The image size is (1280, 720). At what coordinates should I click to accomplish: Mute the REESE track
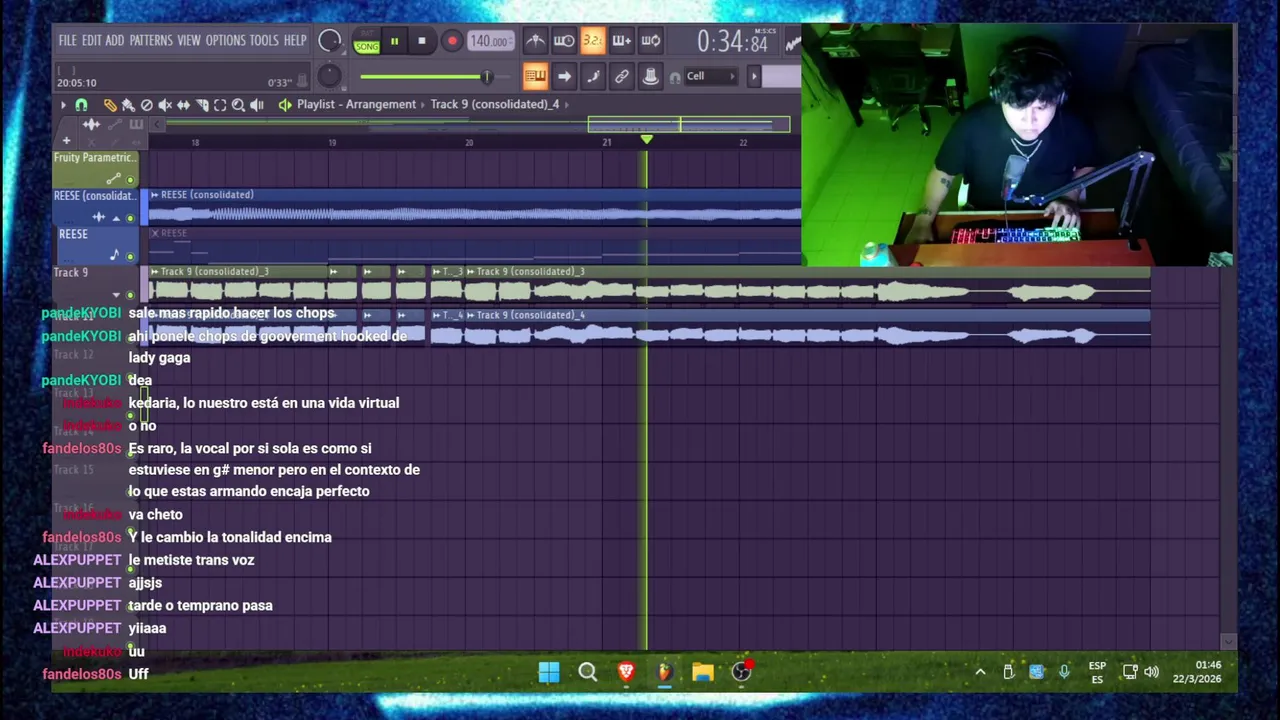[x=130, y=256]
